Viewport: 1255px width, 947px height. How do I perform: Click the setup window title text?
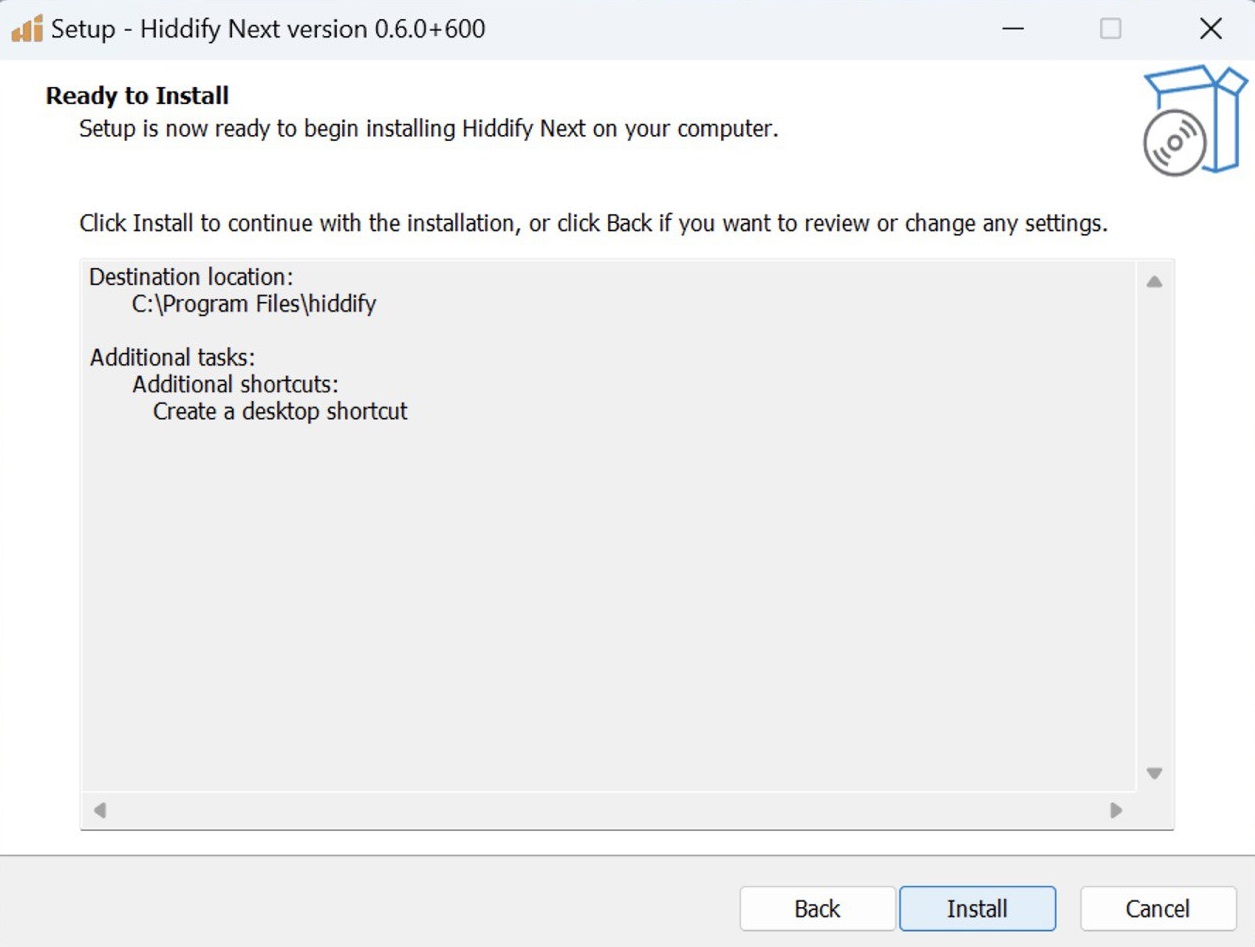tap(268, 29)
